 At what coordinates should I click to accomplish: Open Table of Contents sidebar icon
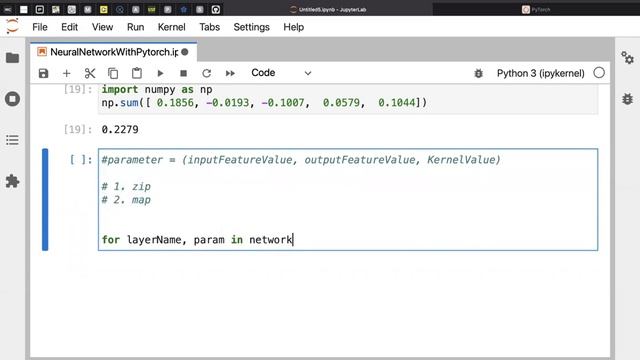coord(12,140)
